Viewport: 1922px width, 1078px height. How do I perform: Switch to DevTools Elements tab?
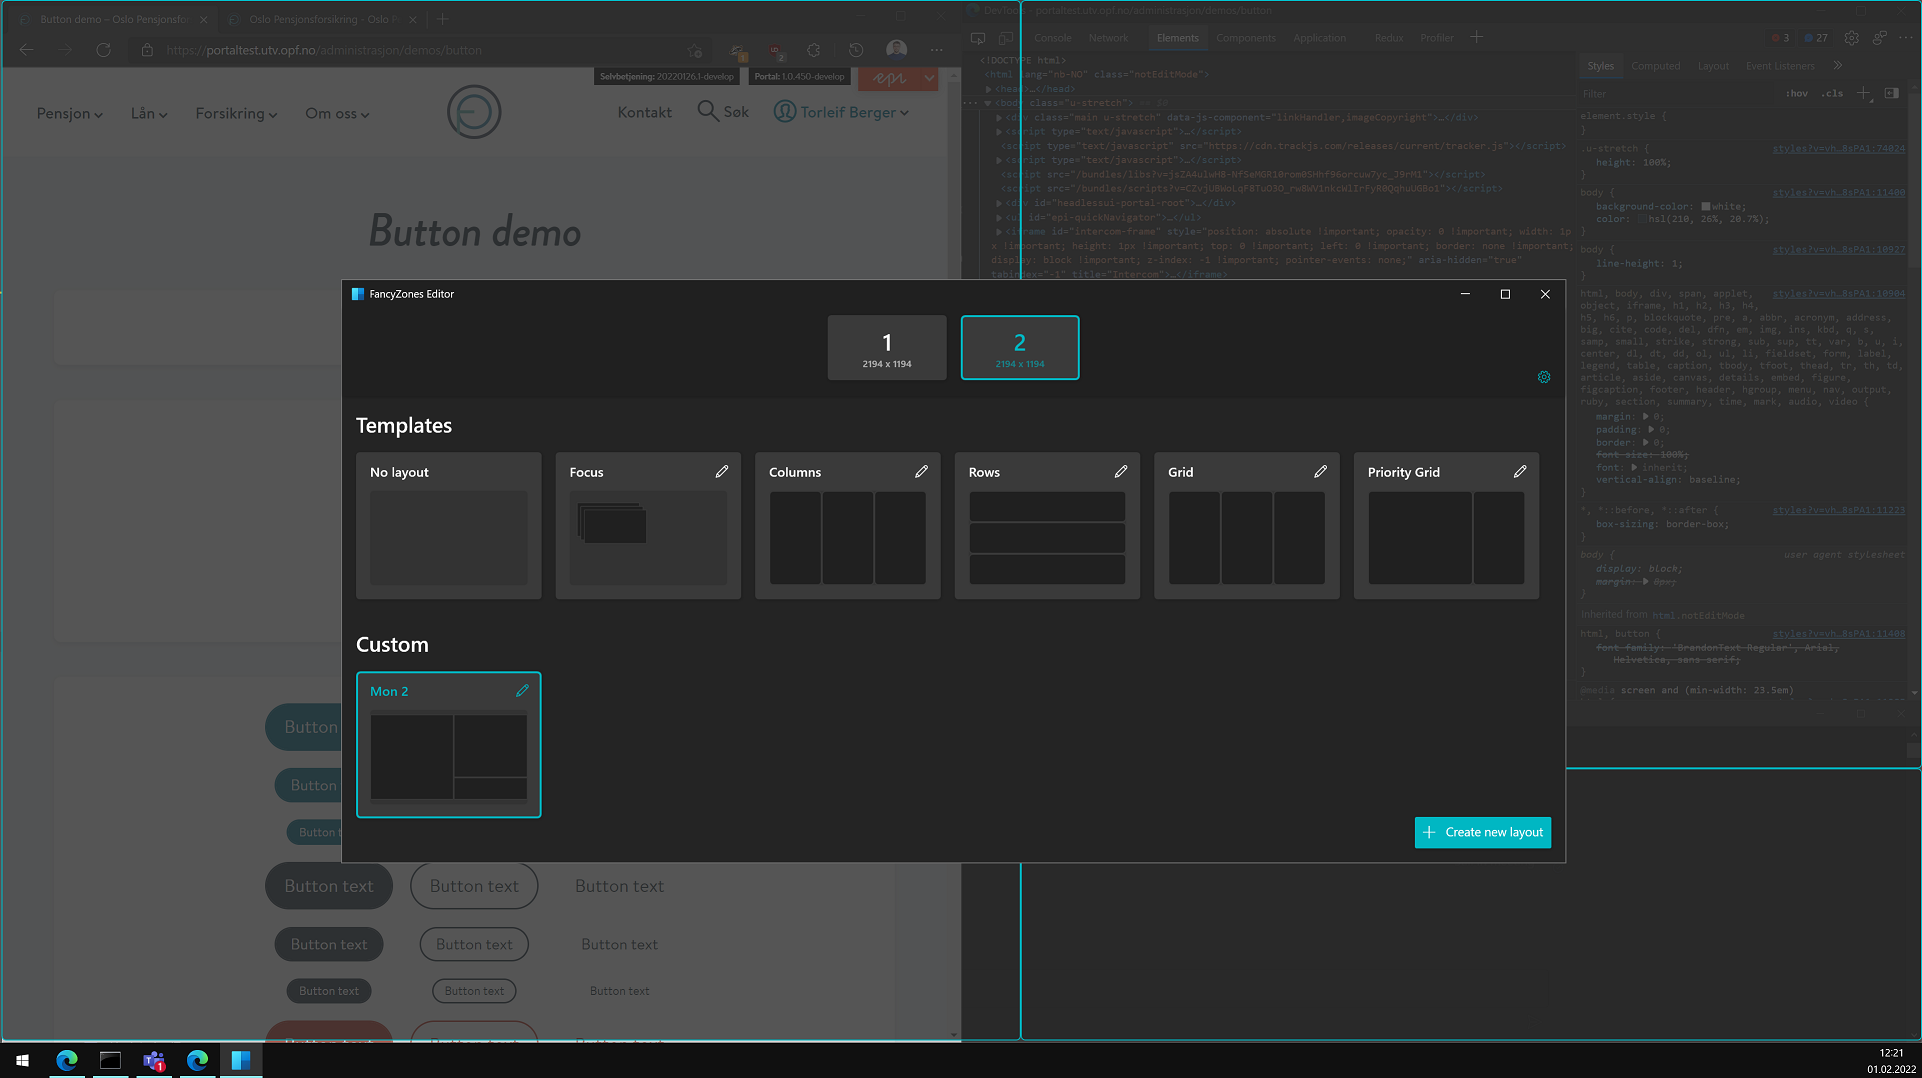click(x=1178, y=38)
